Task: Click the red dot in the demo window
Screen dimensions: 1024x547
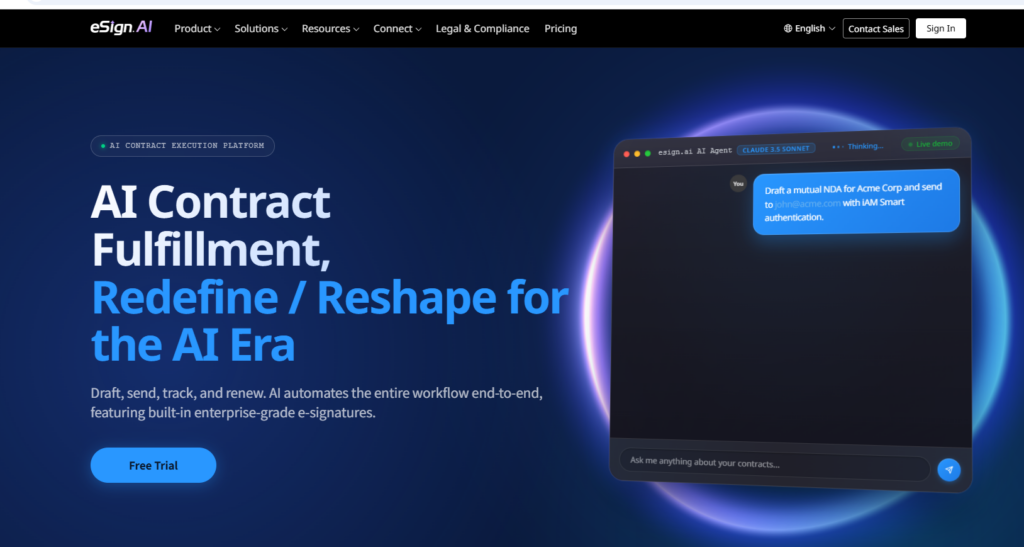Action: click(x=626, y=154)
